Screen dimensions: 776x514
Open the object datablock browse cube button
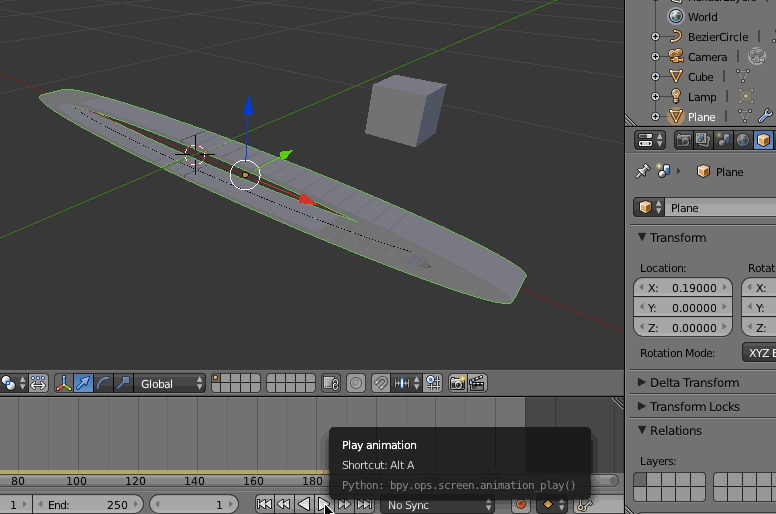[650, 208]
